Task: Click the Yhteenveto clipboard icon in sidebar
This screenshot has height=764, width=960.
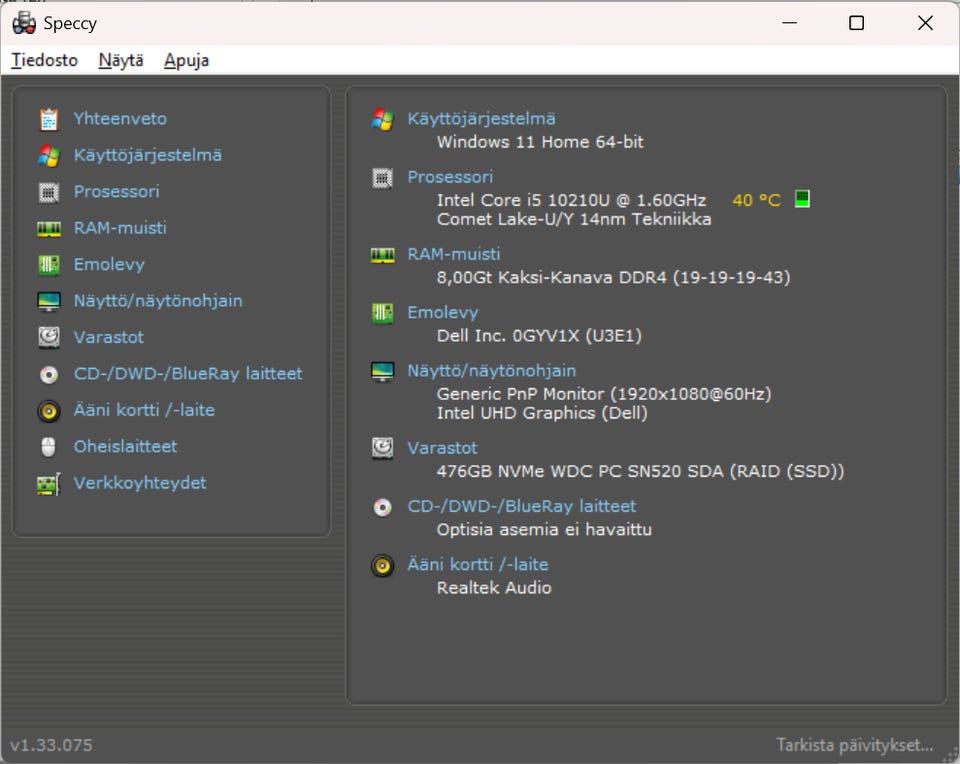Action: point(48,119)
